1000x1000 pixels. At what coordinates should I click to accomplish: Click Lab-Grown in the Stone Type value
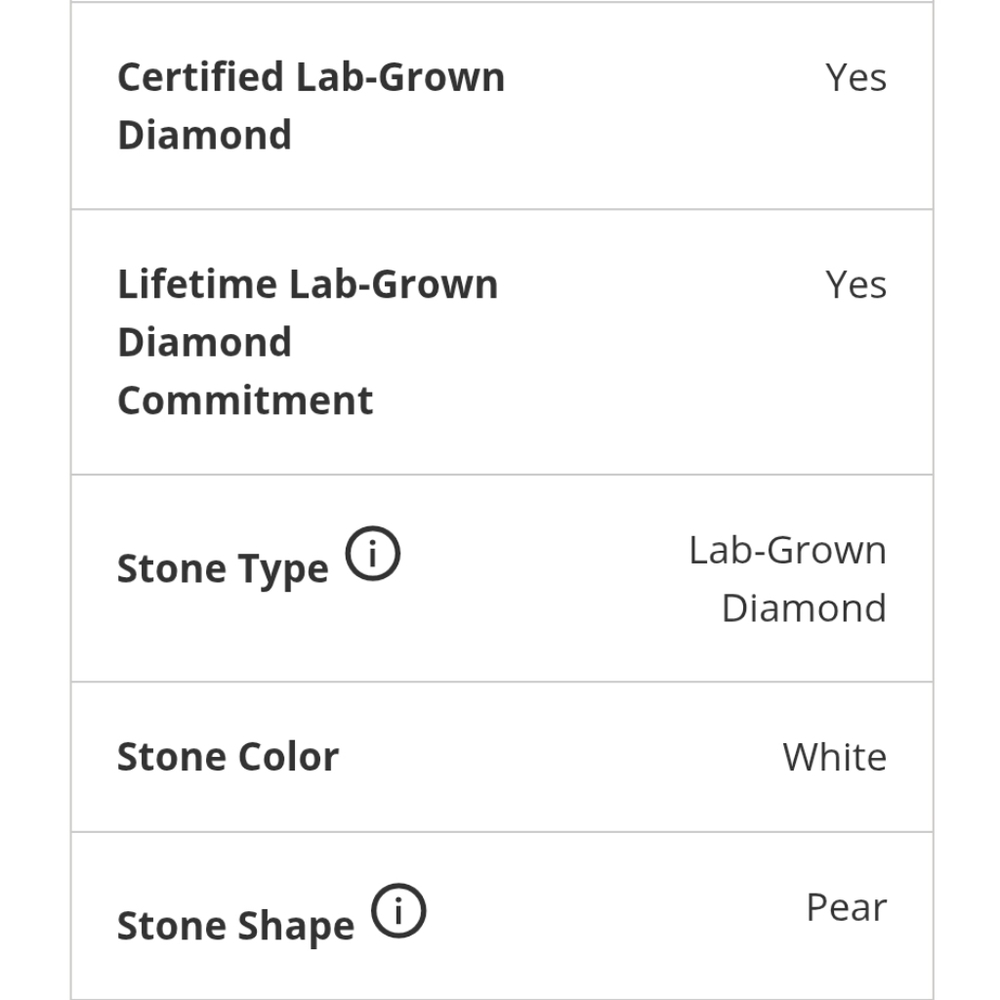(788, 550)
